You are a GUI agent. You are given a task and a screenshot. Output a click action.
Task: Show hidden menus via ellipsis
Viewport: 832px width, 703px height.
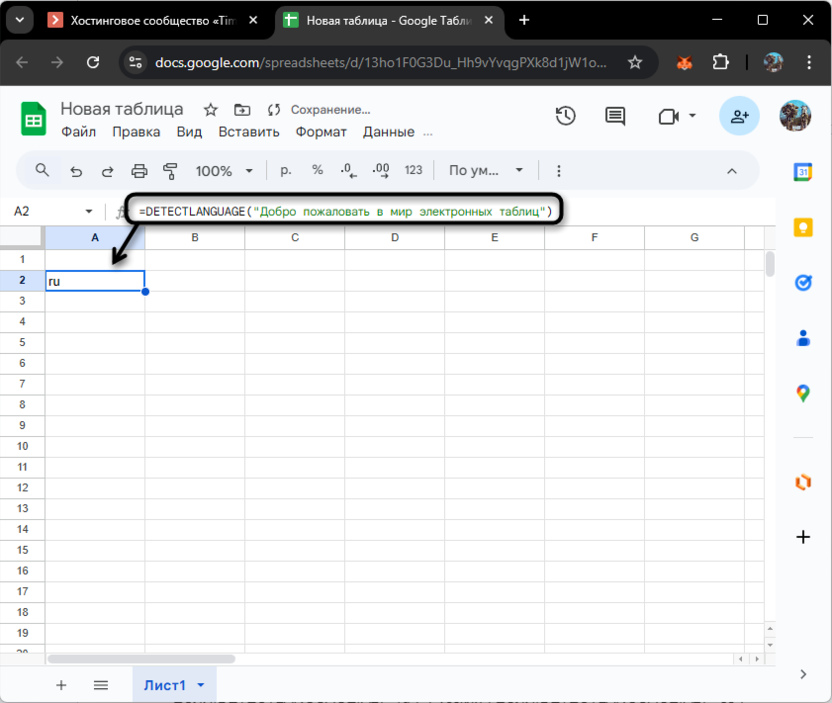428,133
